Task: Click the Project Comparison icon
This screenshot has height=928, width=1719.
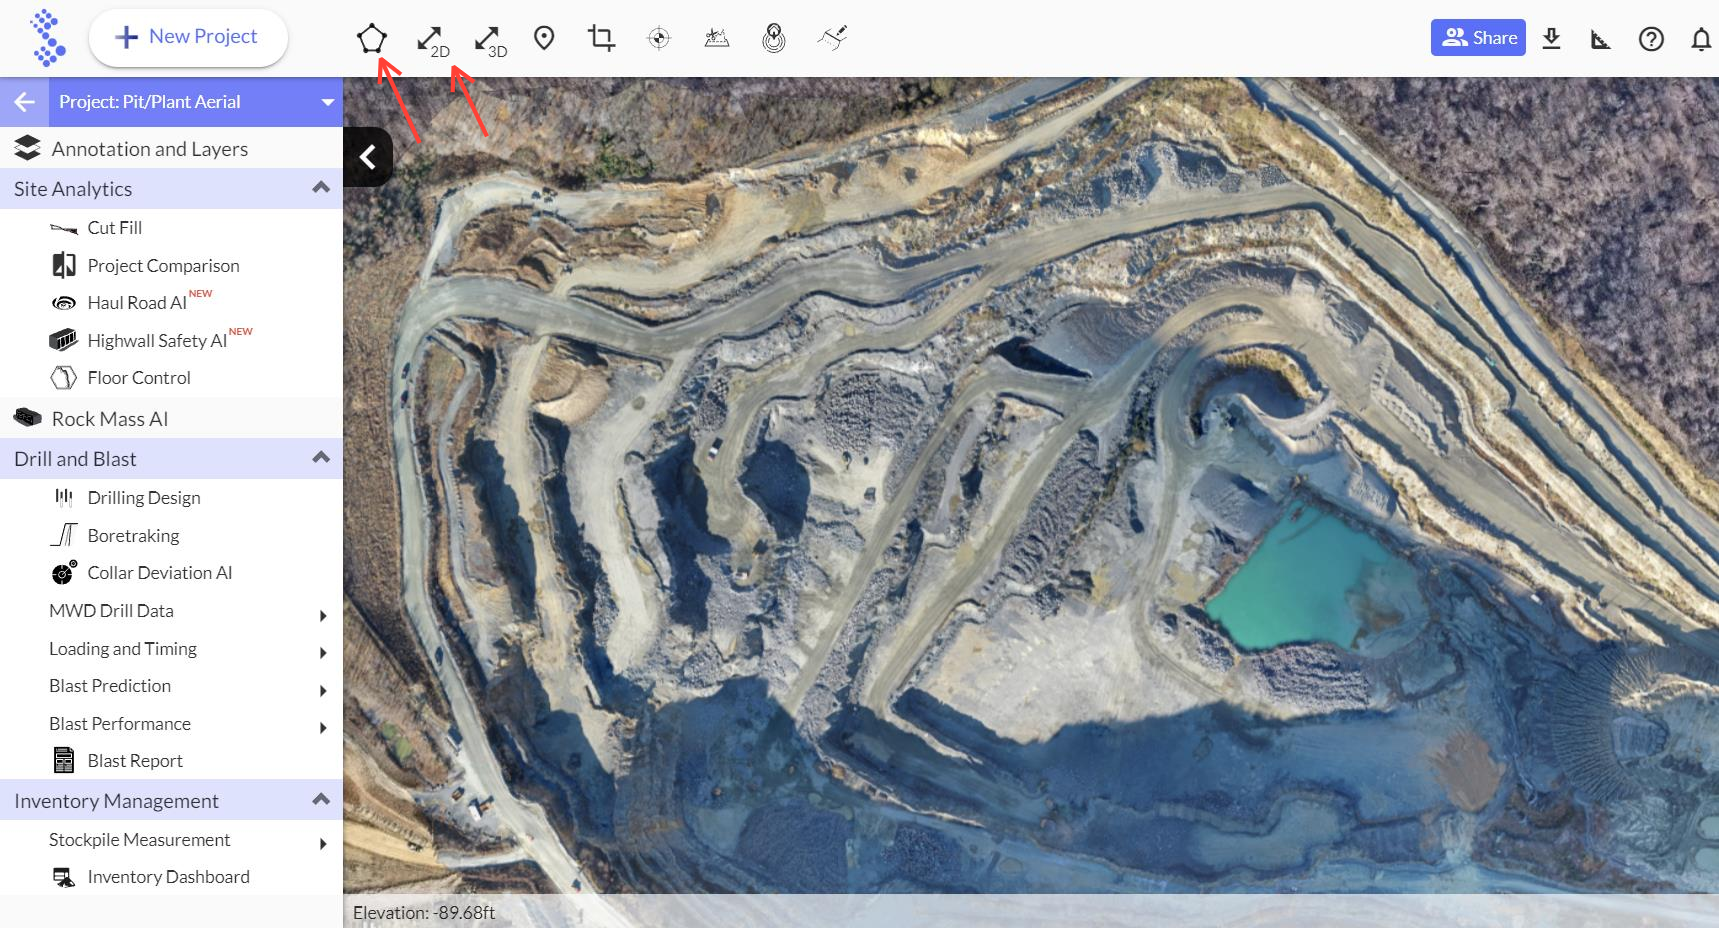Action: coord(63,265)
